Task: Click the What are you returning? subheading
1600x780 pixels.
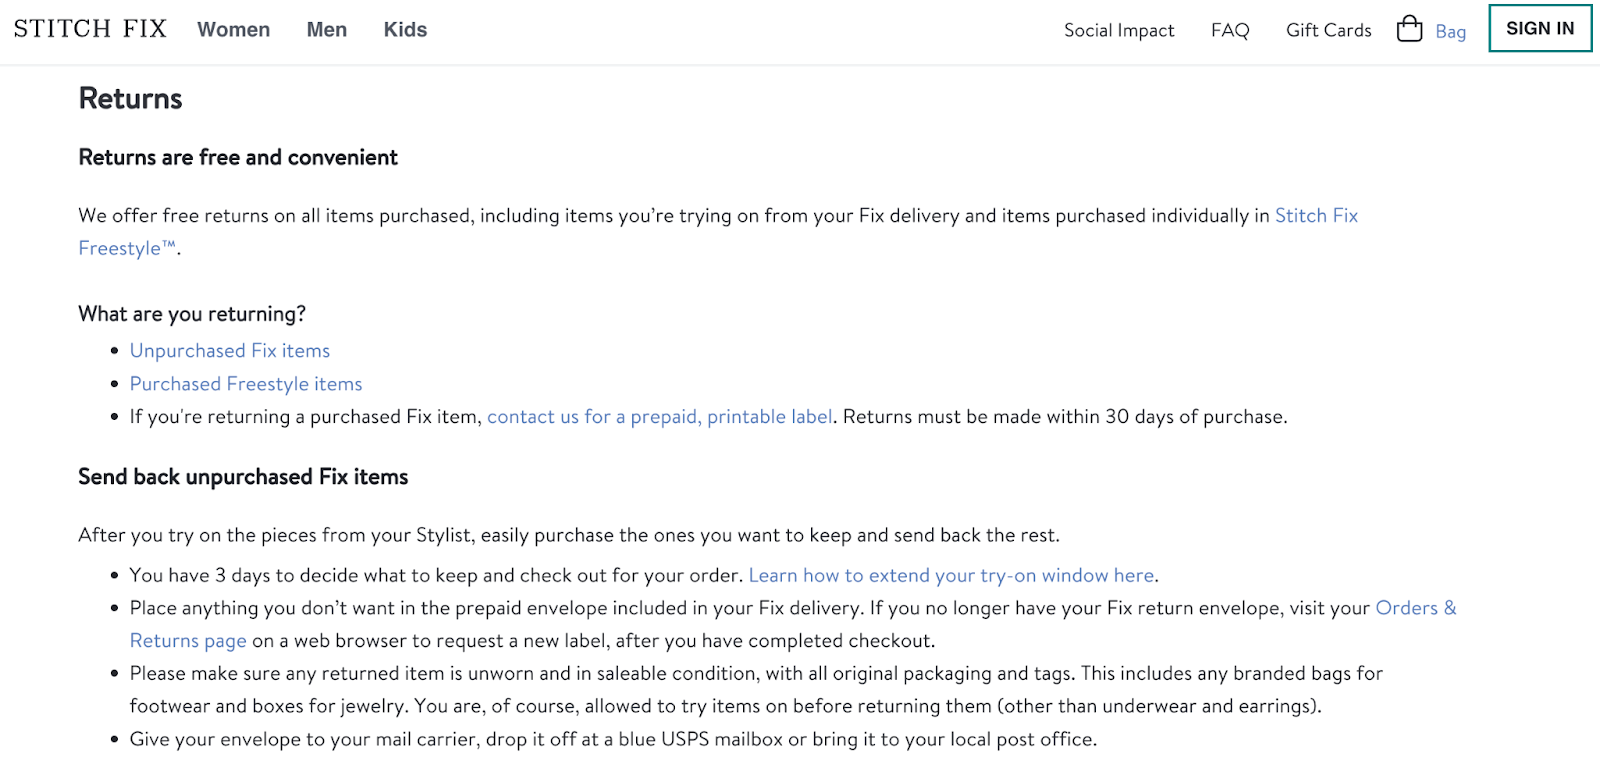Action: (192, 314)
